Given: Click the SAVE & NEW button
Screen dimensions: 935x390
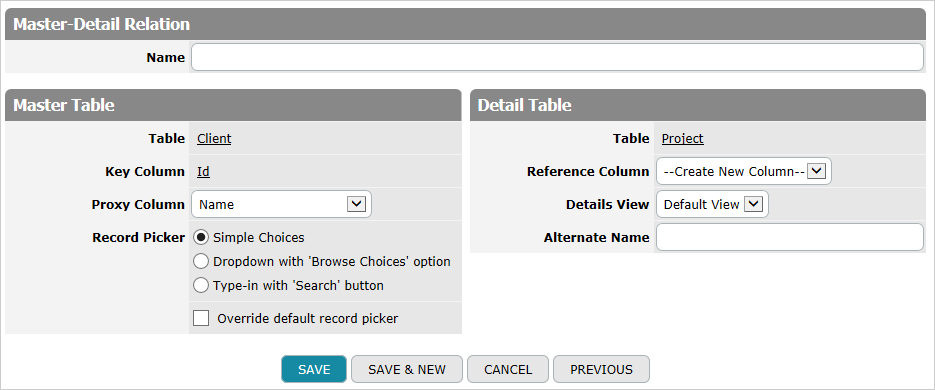Looking at the screenshot, I should tap(407, 369).
